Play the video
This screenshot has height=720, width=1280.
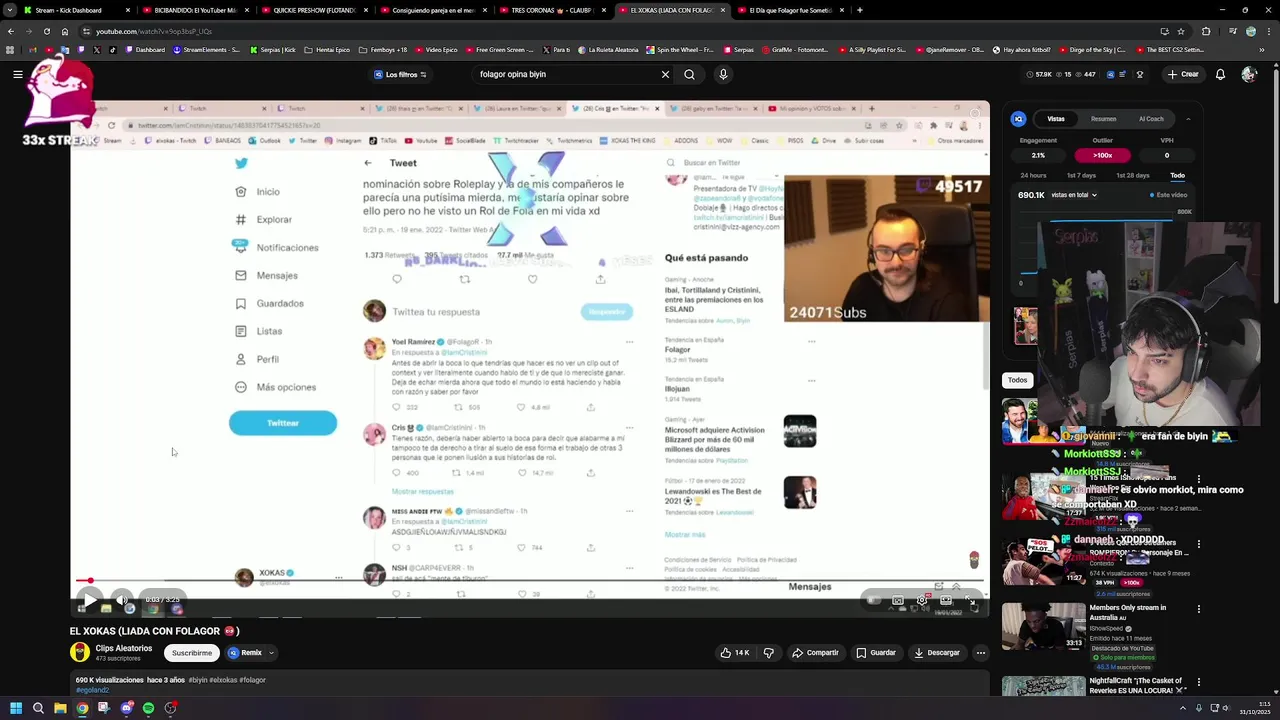tap(88, 600)
